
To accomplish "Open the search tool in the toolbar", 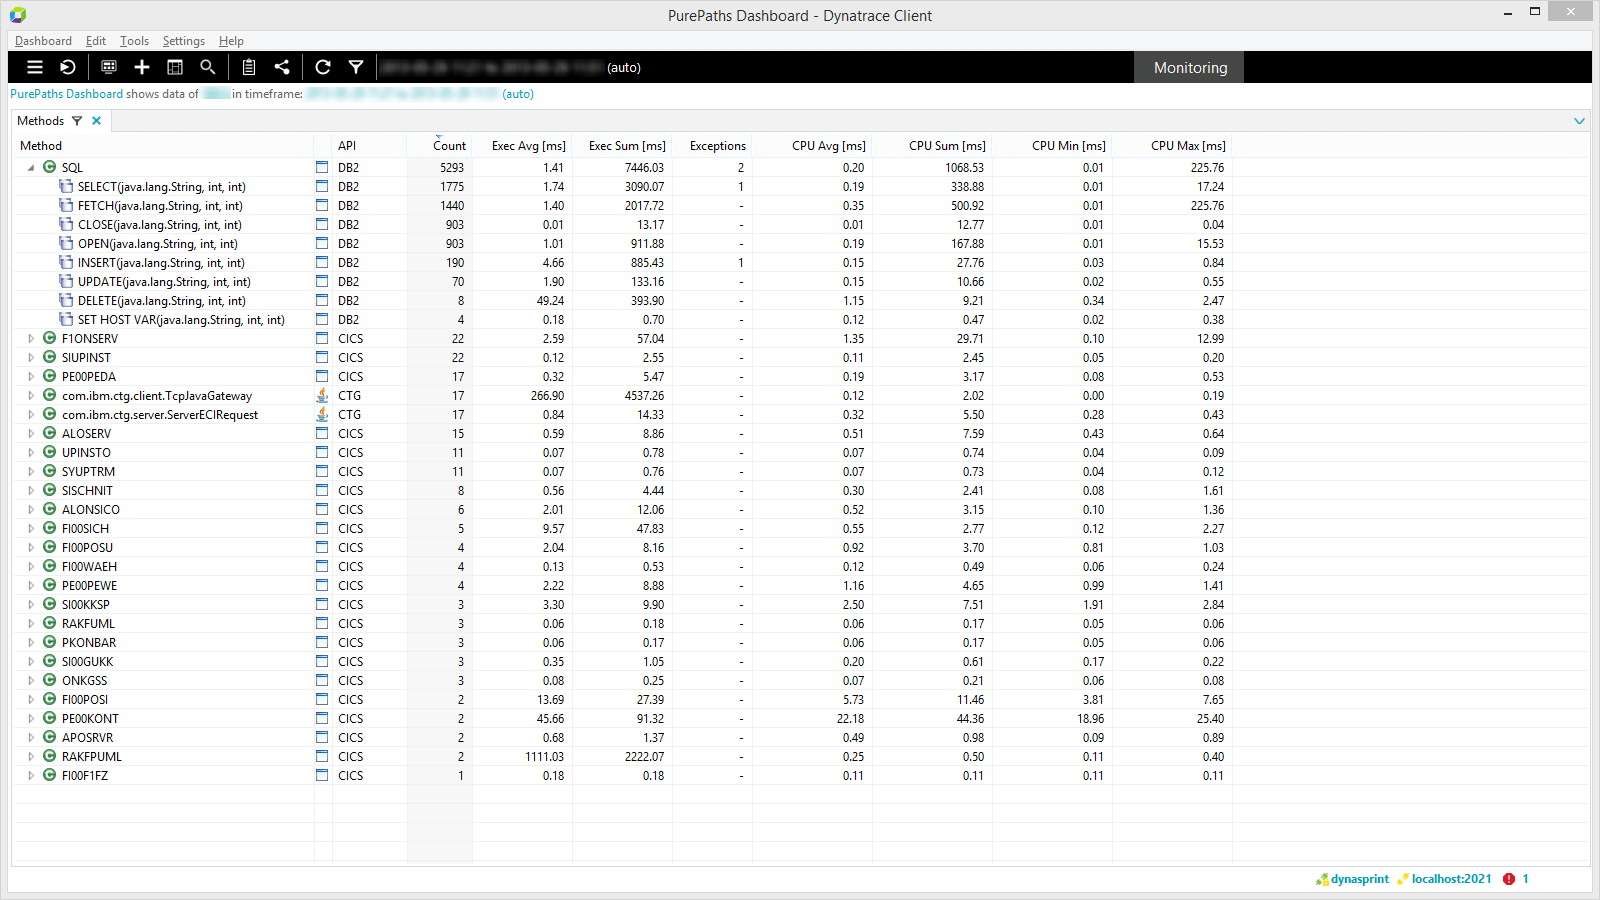I will coord(207,67).
